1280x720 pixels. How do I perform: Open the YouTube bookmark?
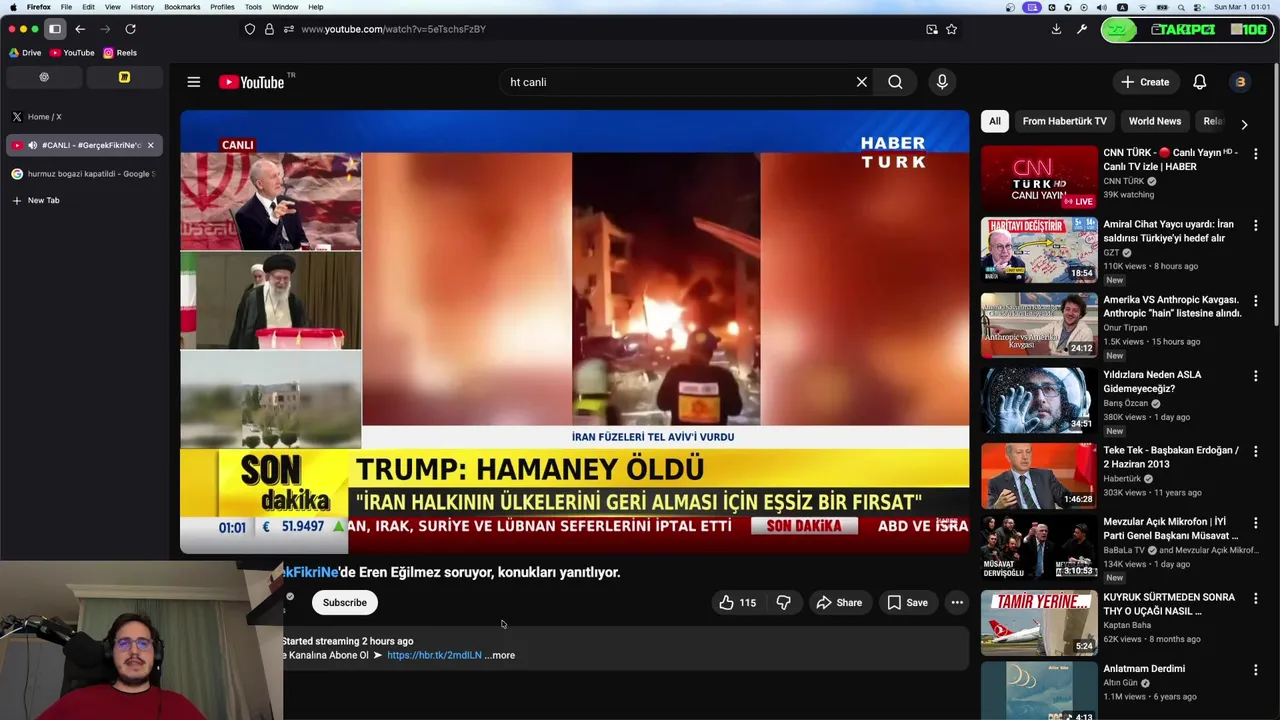click(x=72, y=53)
